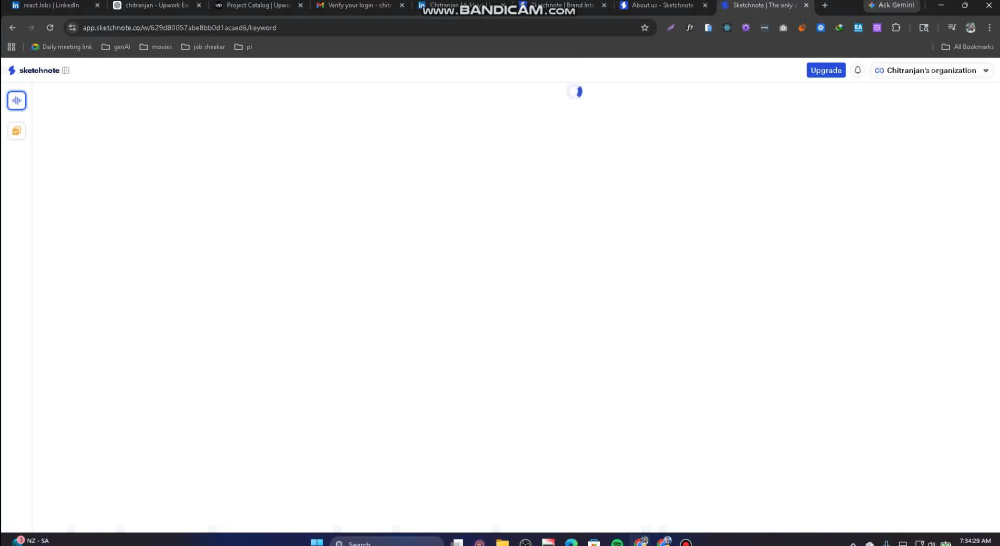Bookmark this page with the star icon
The image size is (1000, 546).
[645, 28]
